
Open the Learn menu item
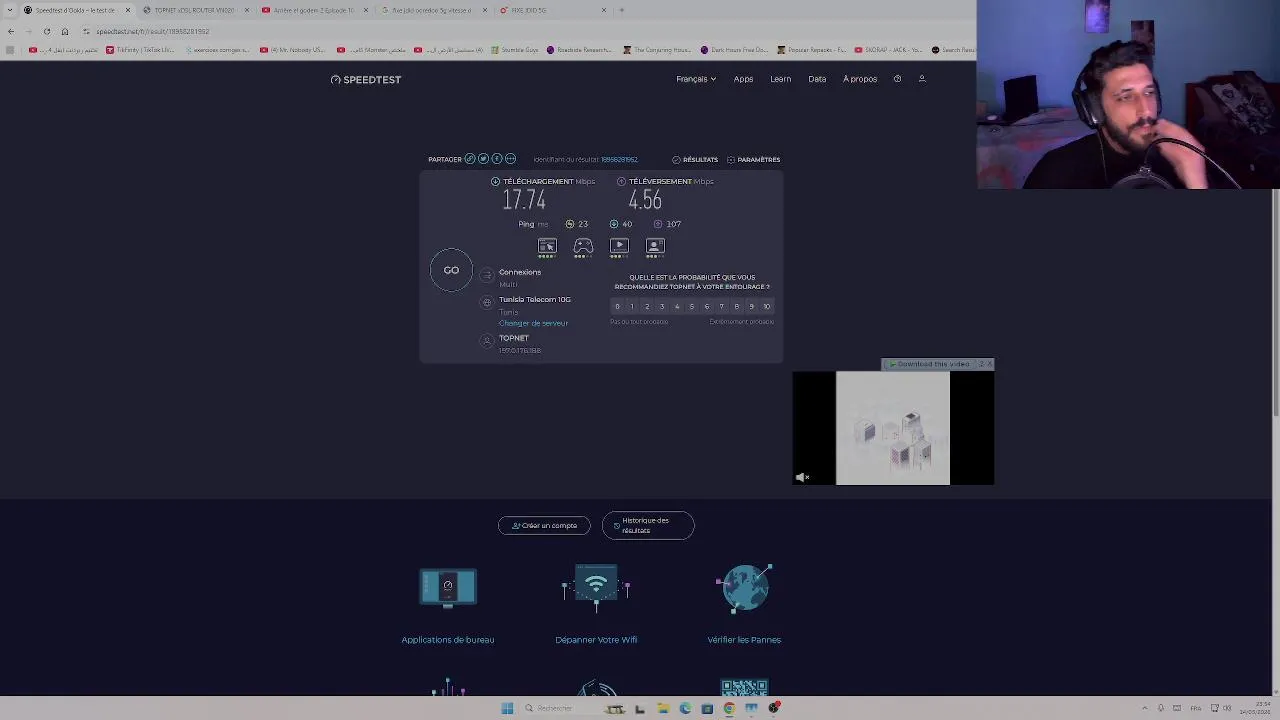[x=781, y=79]
